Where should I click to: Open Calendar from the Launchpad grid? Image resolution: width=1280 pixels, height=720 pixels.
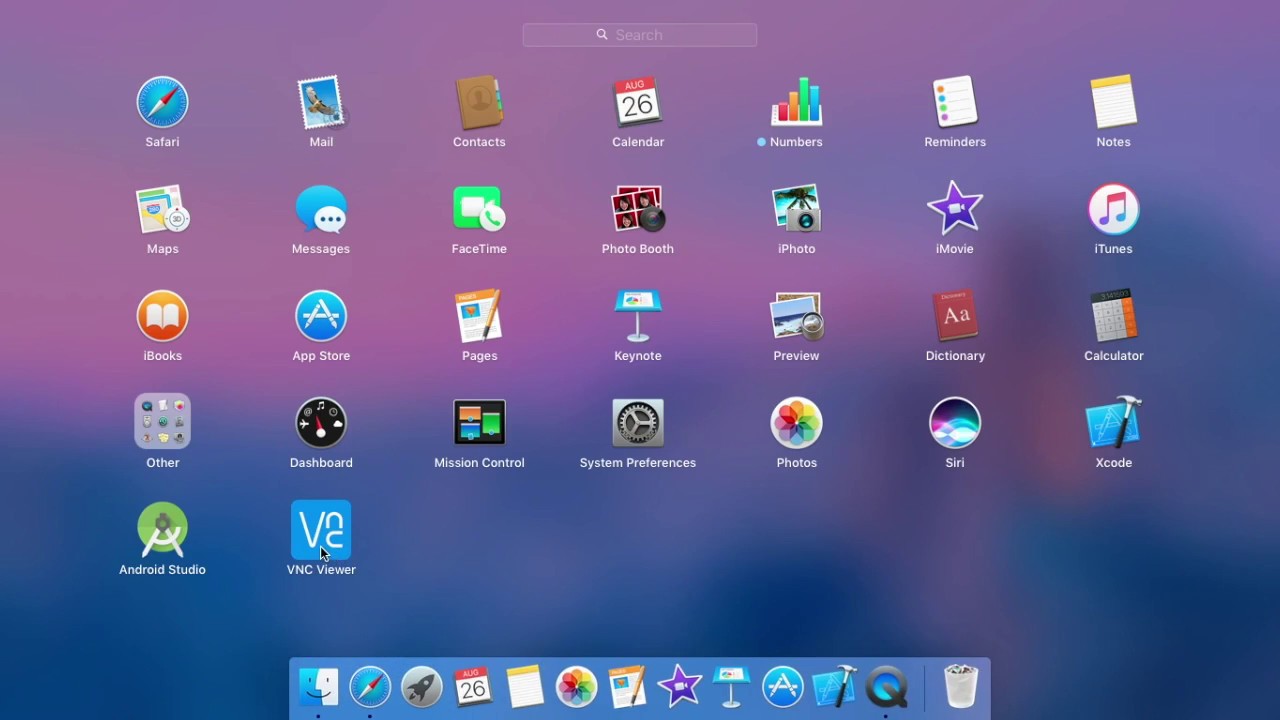pos(638,103)
